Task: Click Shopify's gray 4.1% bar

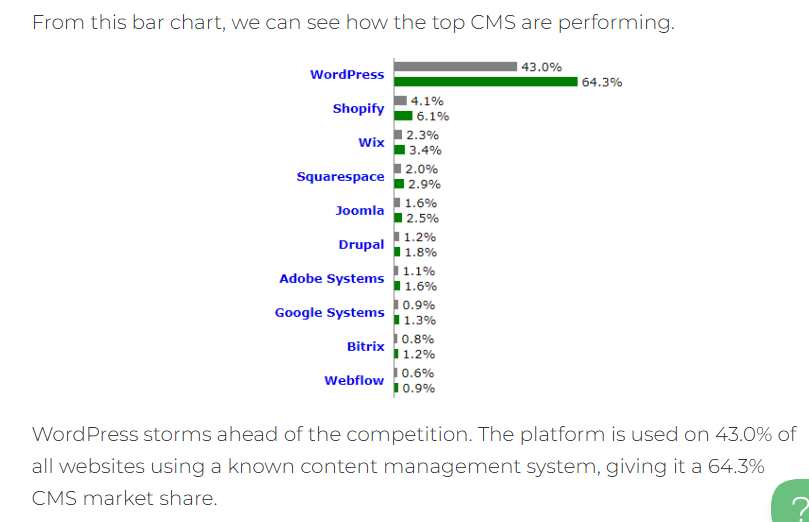Action: (400, 101)
